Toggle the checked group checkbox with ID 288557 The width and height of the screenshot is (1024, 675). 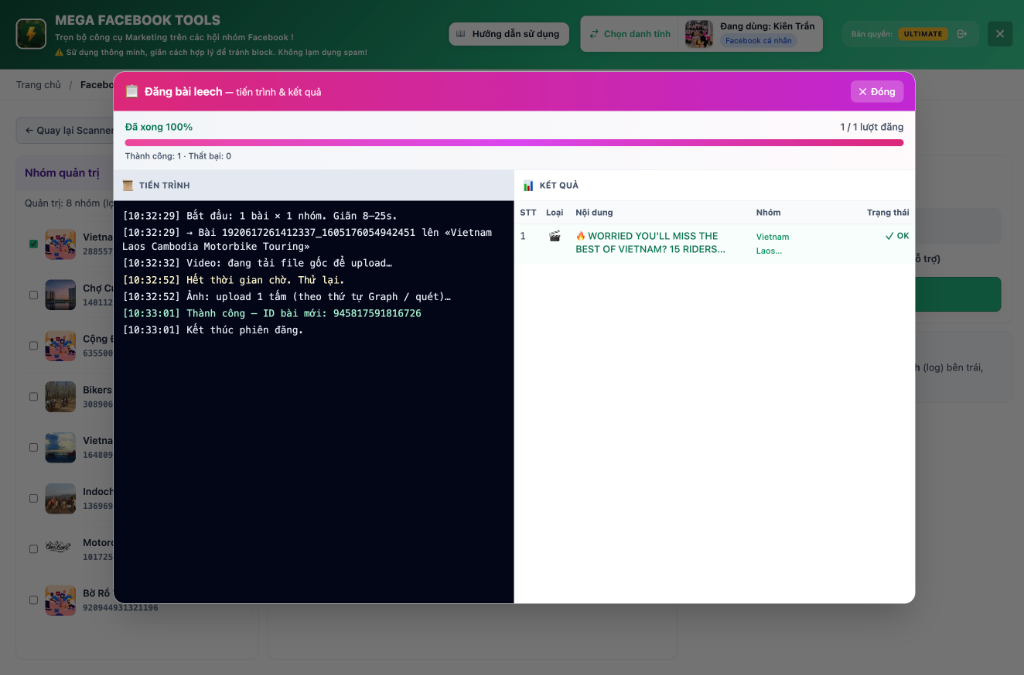point(33,244)
